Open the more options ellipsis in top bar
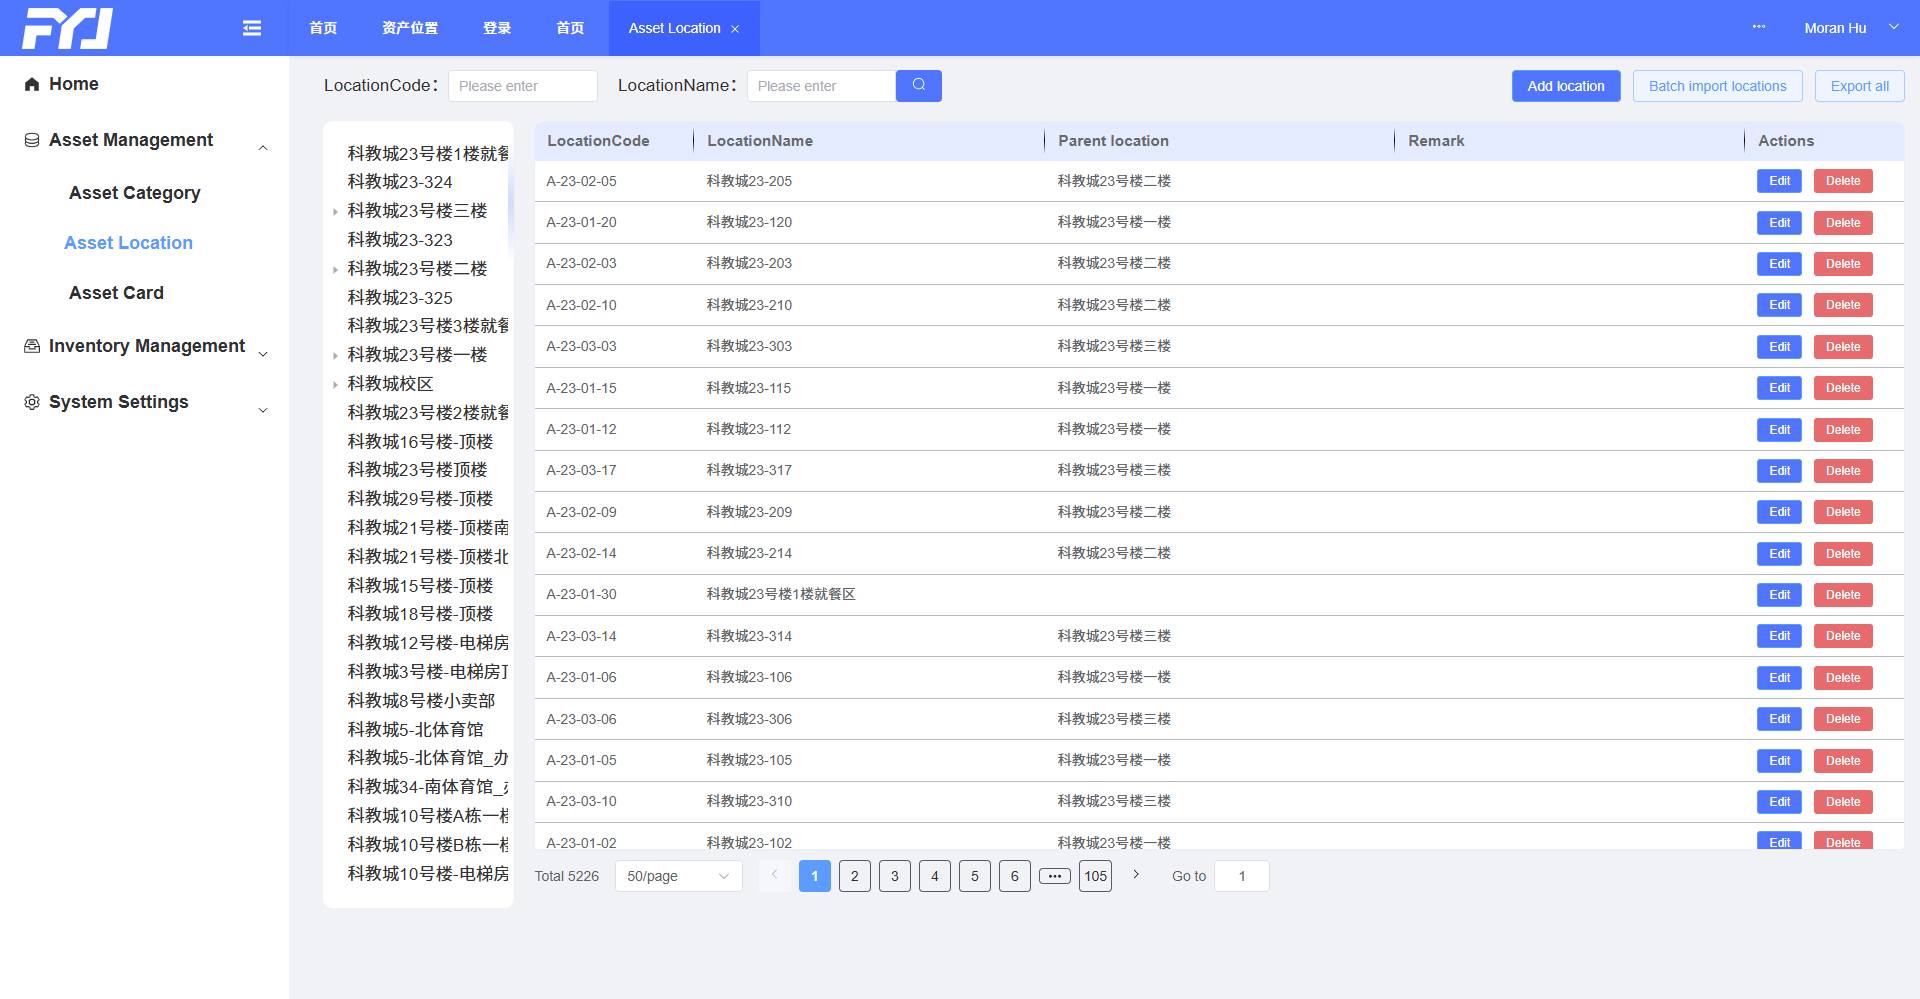This screenshot has height=999, width=1920. point(1758,27)
